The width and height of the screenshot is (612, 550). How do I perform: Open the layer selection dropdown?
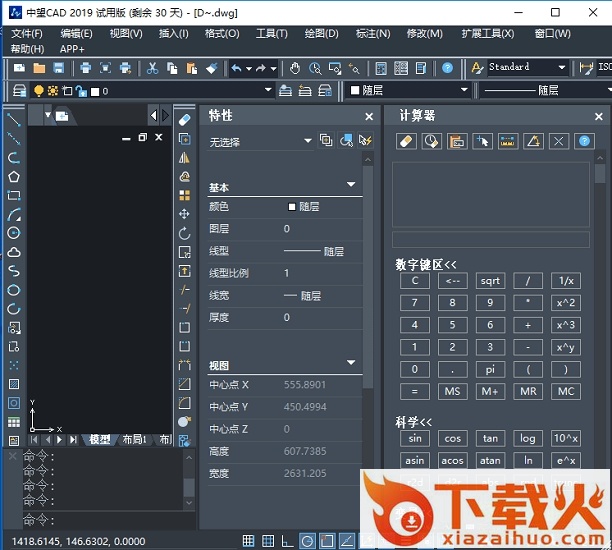268,90
